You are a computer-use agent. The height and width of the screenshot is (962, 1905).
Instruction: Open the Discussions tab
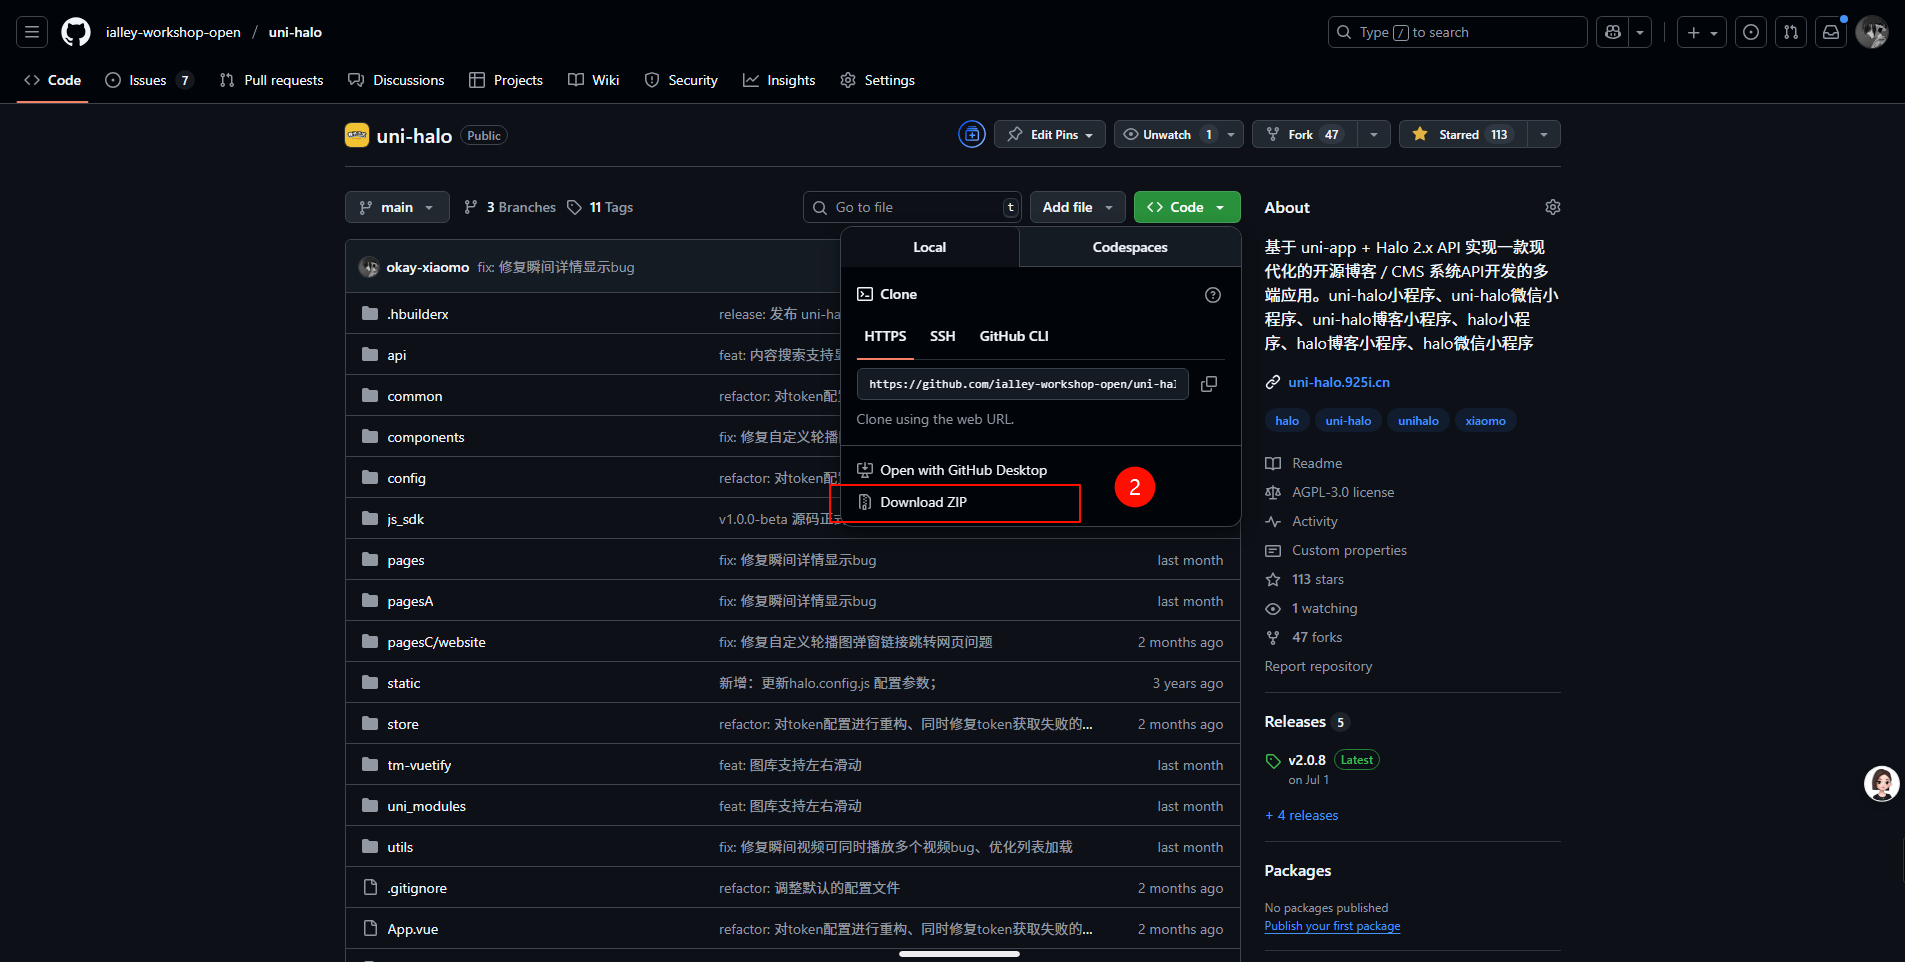[396, 80]
